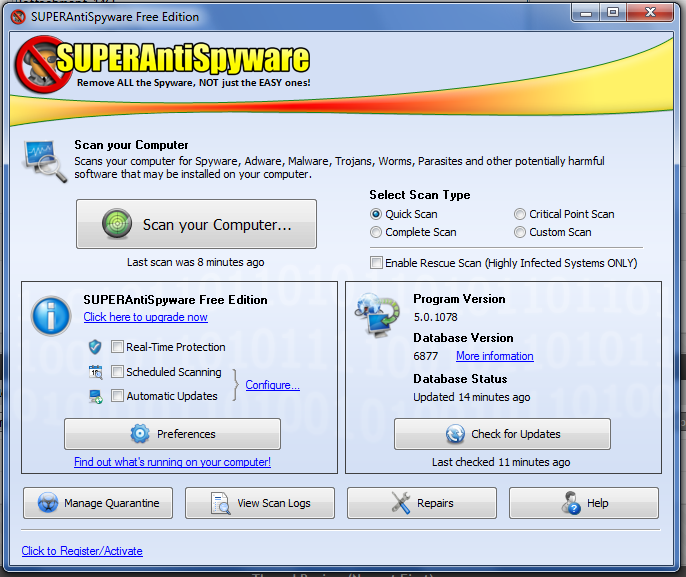Toggle the Automatic Updates checkbox
The image size is (686, 577).
(x=117, y=396)
